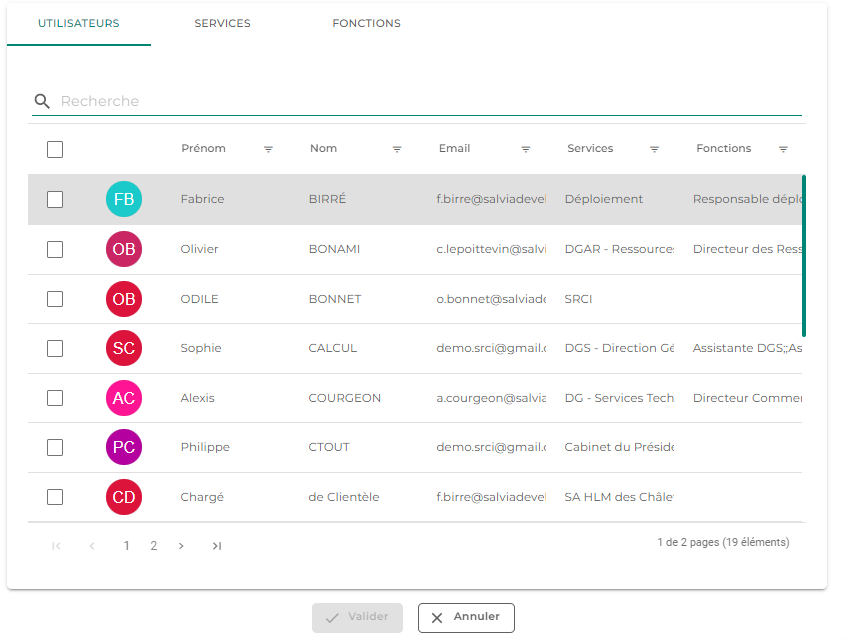The image size is (846, 640).
Task: Click the Annuler button
Action: [x=466, y=617]
